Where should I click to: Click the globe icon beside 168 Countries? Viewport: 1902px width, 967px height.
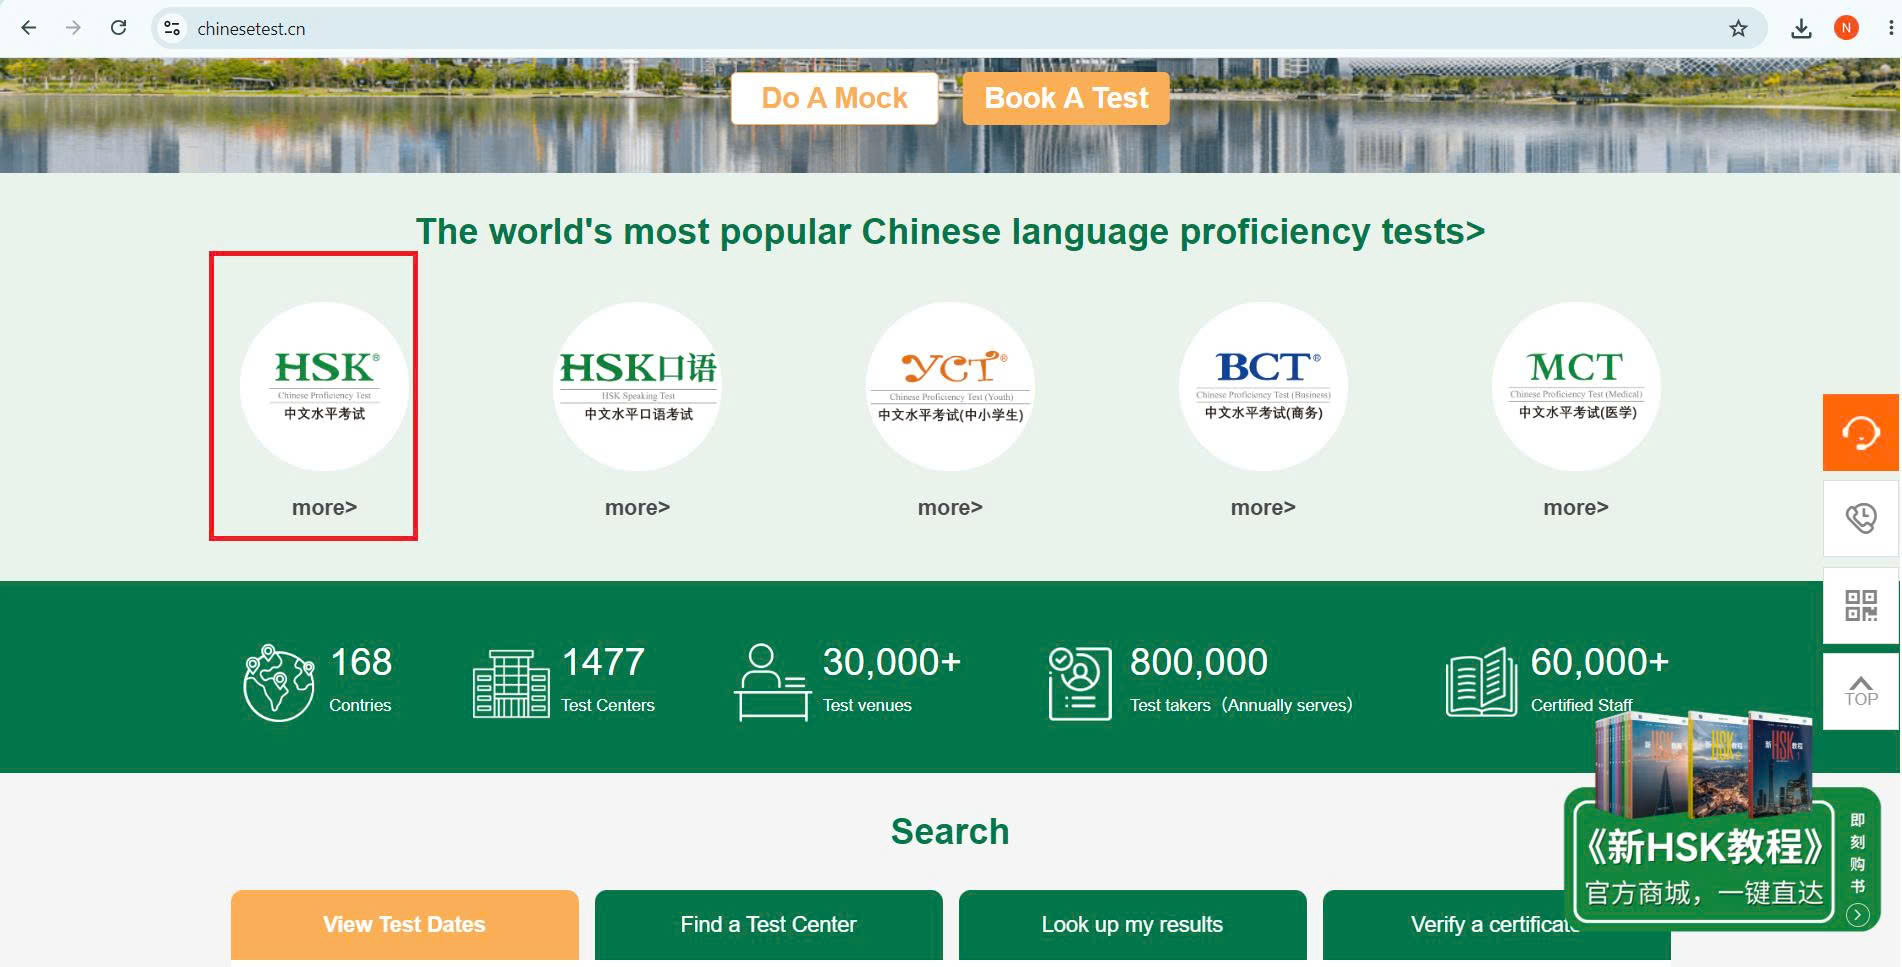click(x=278, y=683)
